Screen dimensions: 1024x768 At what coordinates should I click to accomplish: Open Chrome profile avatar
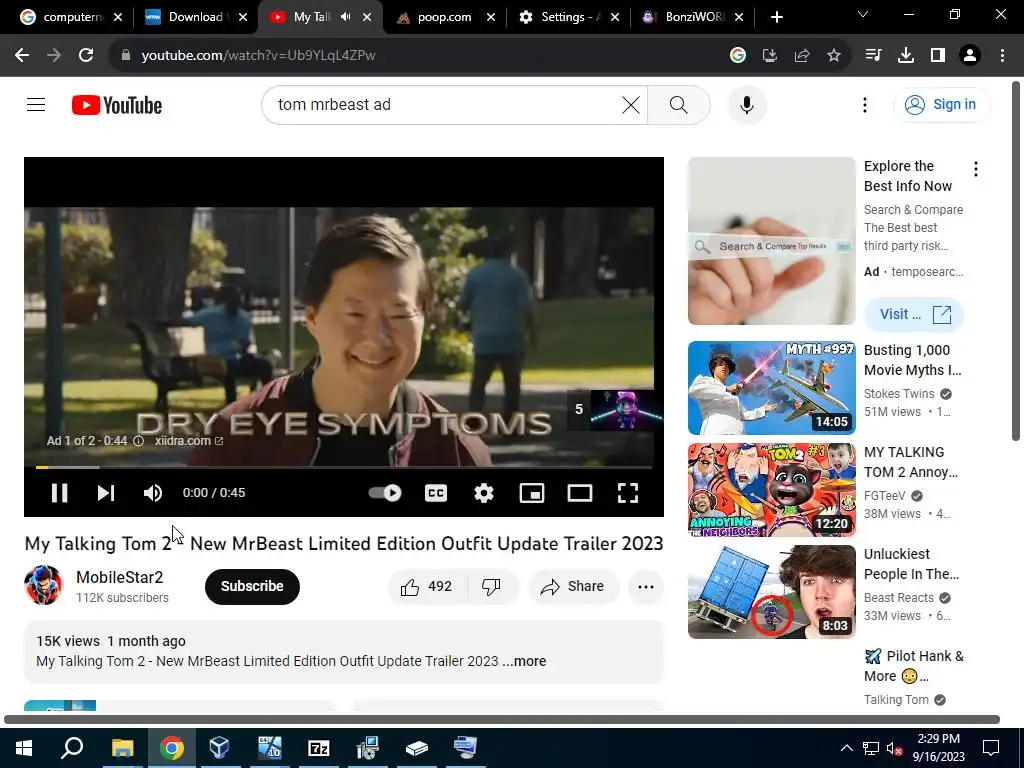(970, 56)
